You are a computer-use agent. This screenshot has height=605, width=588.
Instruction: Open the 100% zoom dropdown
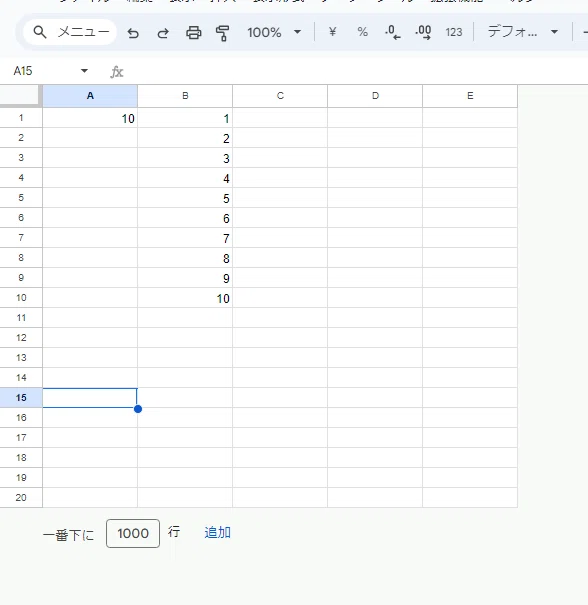(274, 32)
